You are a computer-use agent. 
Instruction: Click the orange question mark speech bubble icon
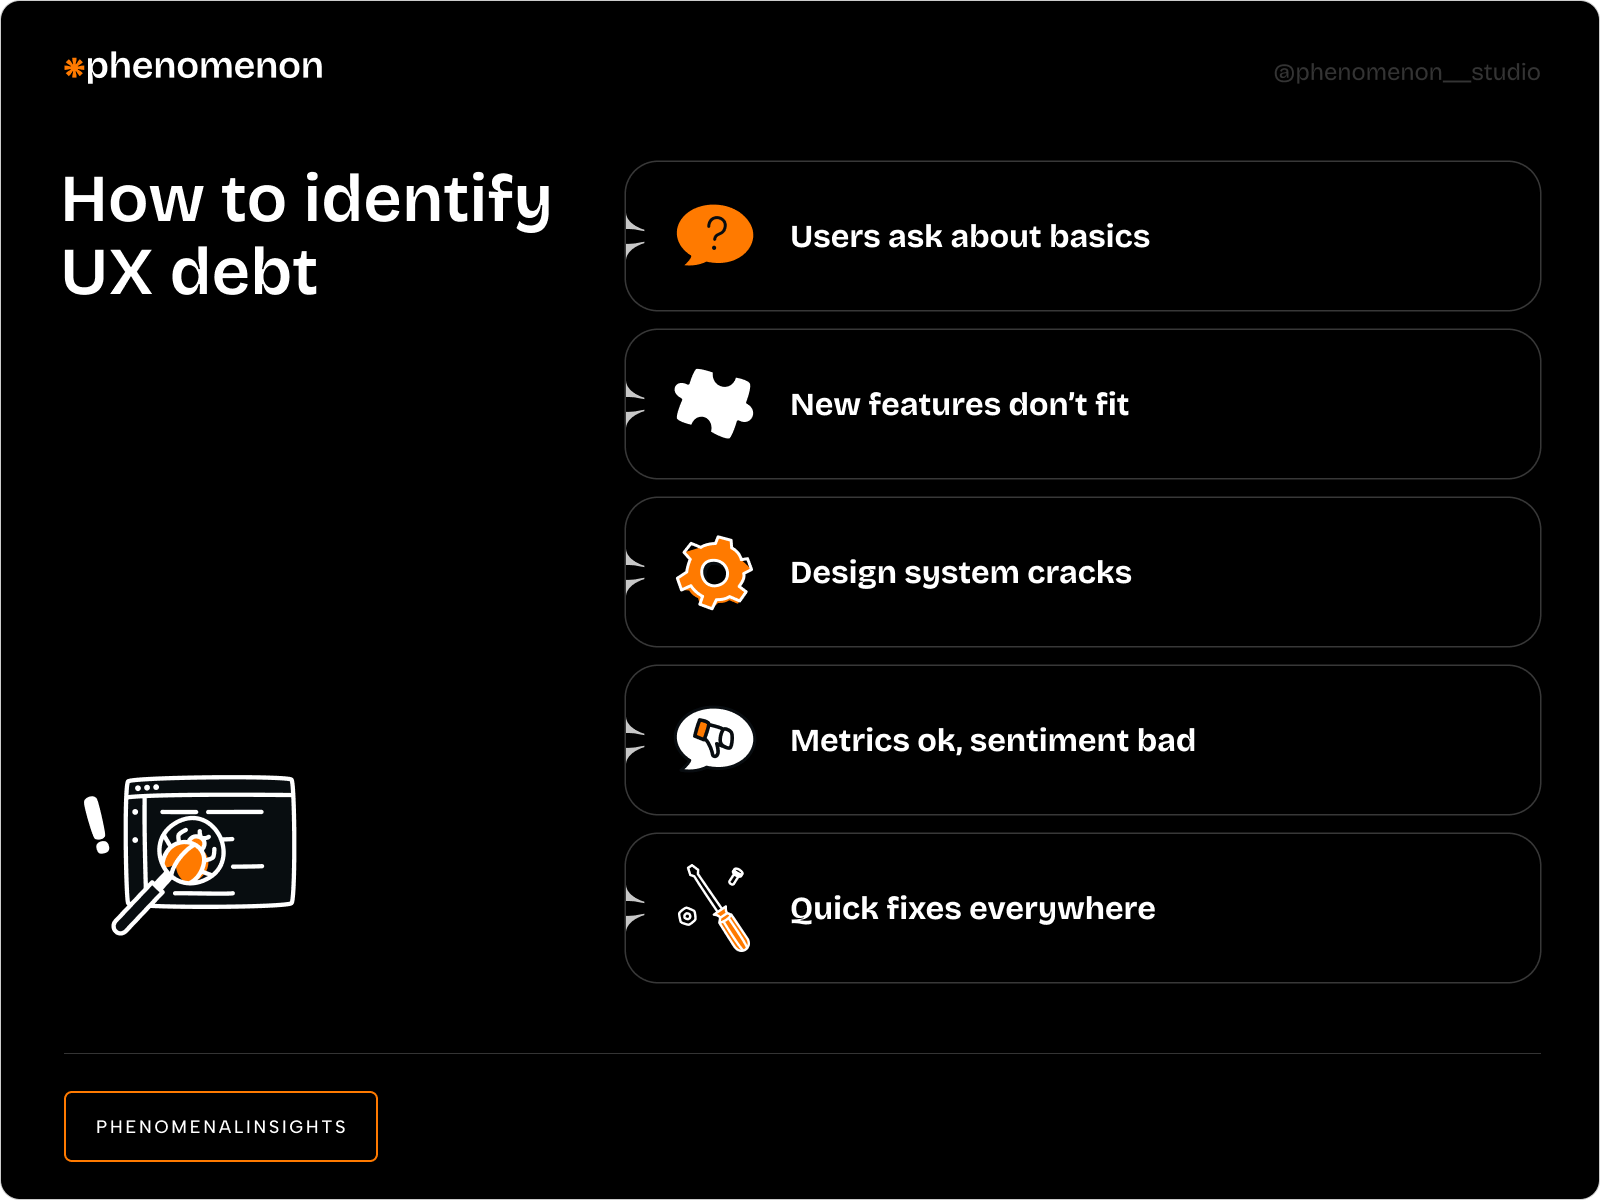click(714, 235)
